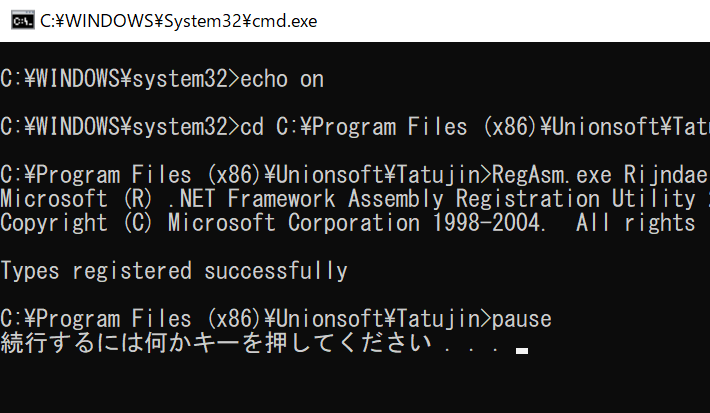Click the '1998-2004' year text
Screen dimensions: 710x413
[x=487, y=223]
